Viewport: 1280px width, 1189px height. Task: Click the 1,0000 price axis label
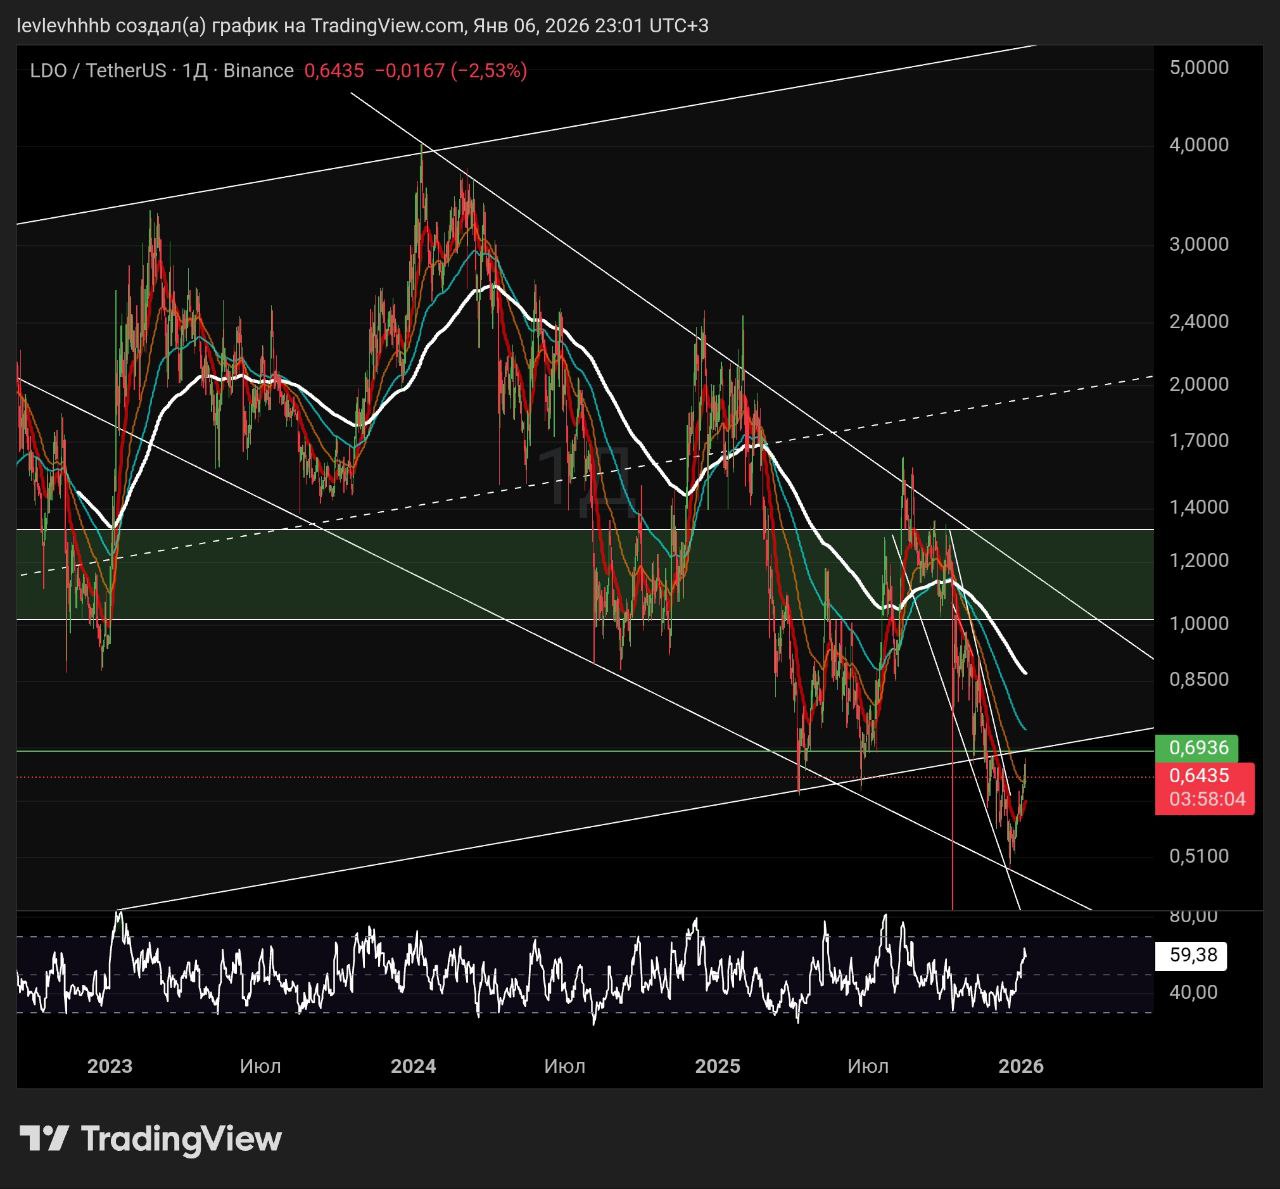1198,623
